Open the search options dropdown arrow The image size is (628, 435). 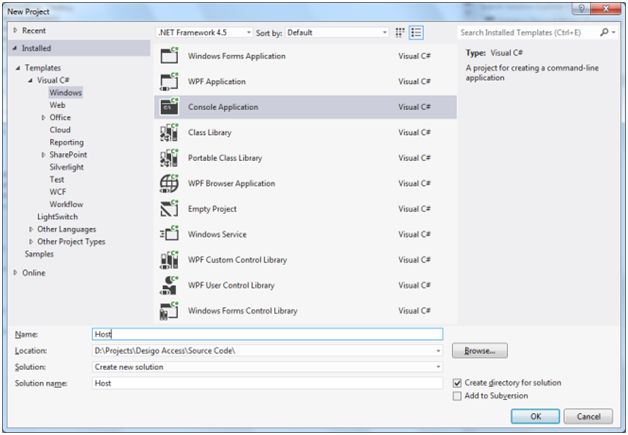click(x=614, y=32)
